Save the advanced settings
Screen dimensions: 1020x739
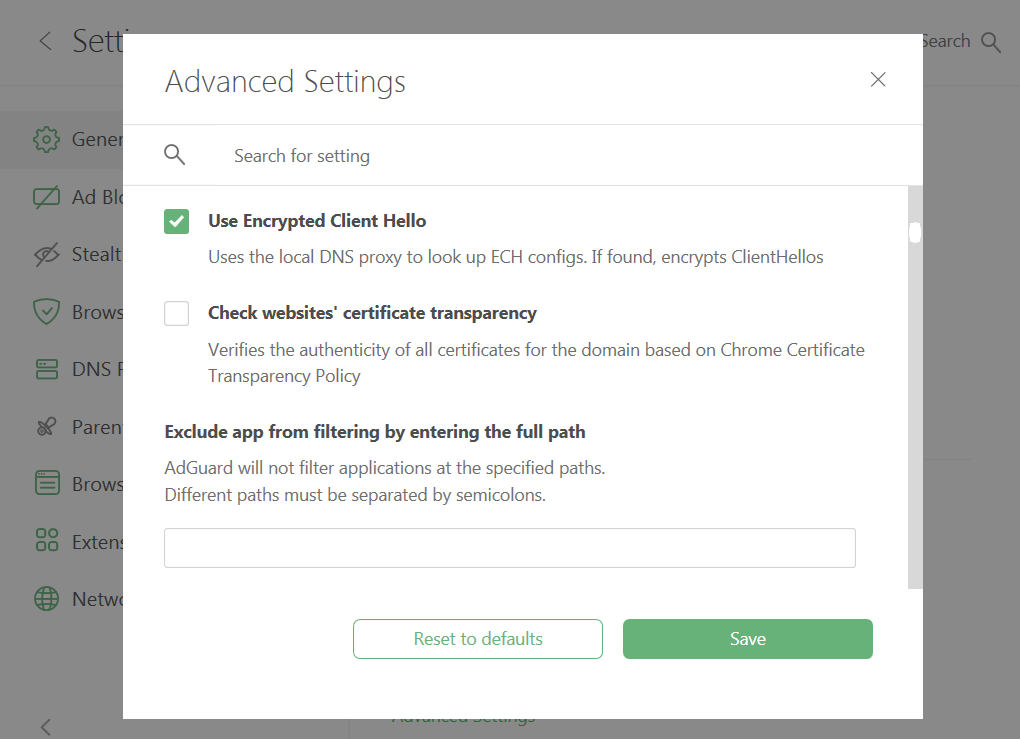click(747, 639)
